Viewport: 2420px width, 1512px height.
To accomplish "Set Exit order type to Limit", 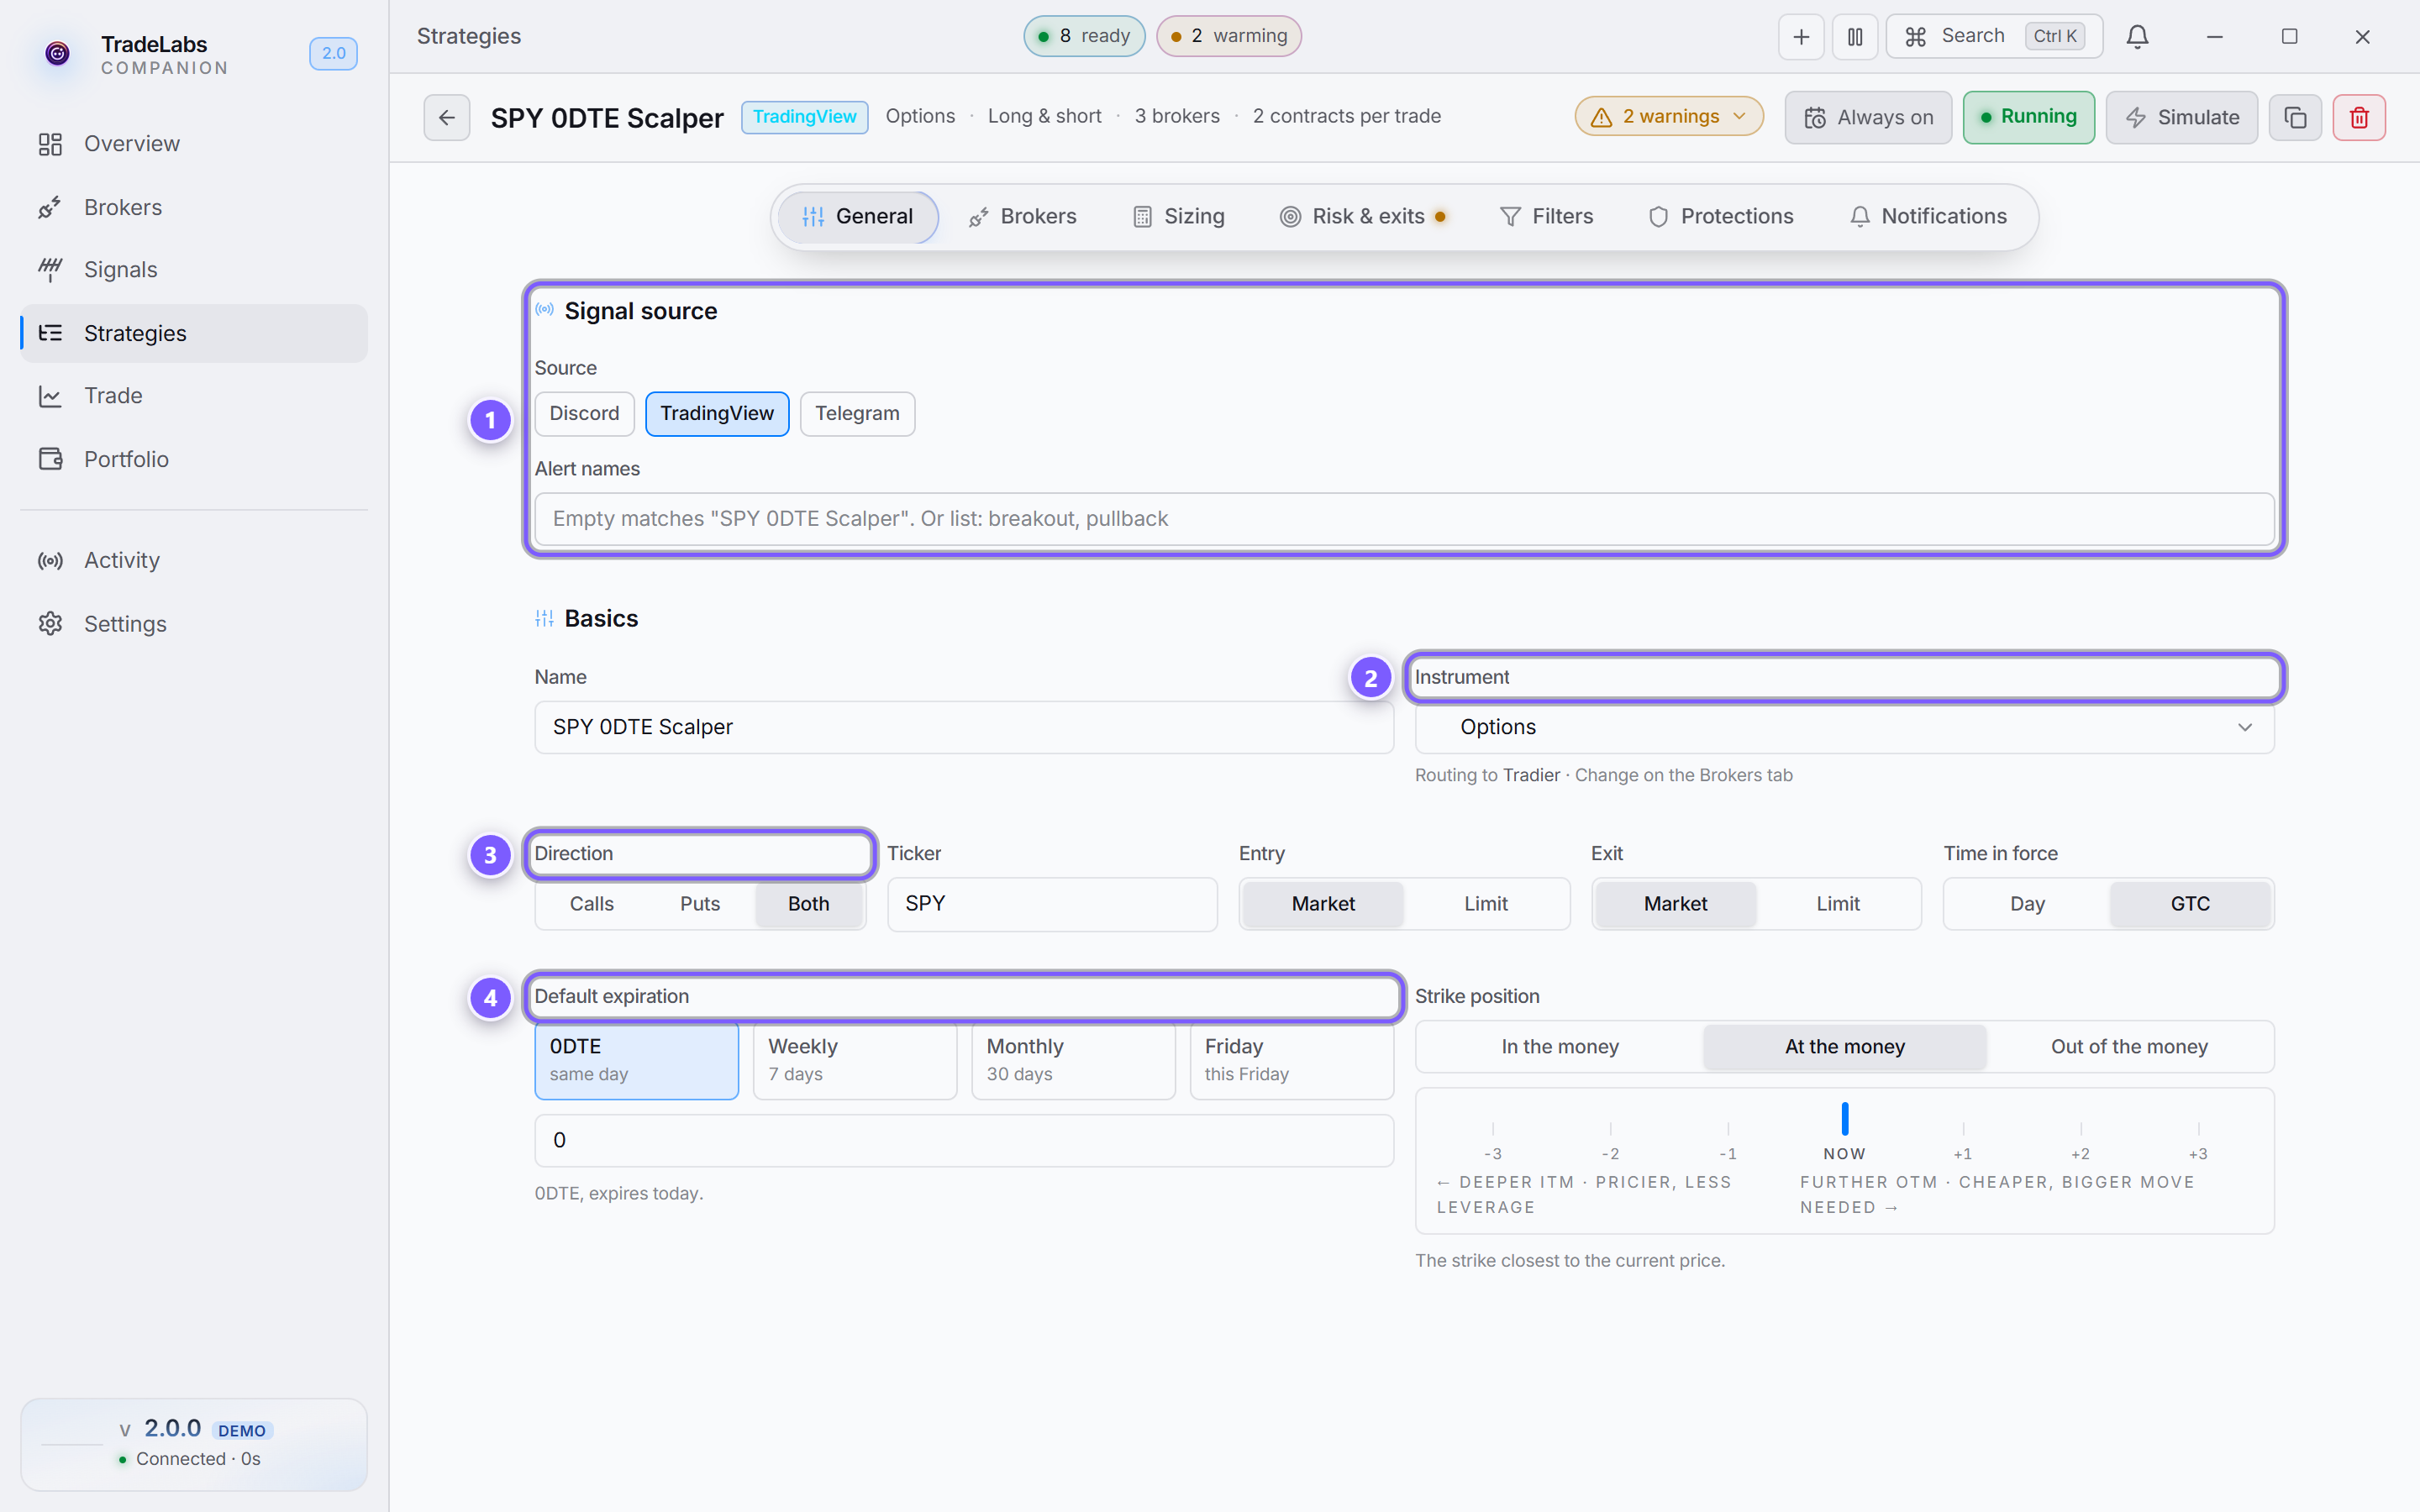I will click(x=1838, y=903).
